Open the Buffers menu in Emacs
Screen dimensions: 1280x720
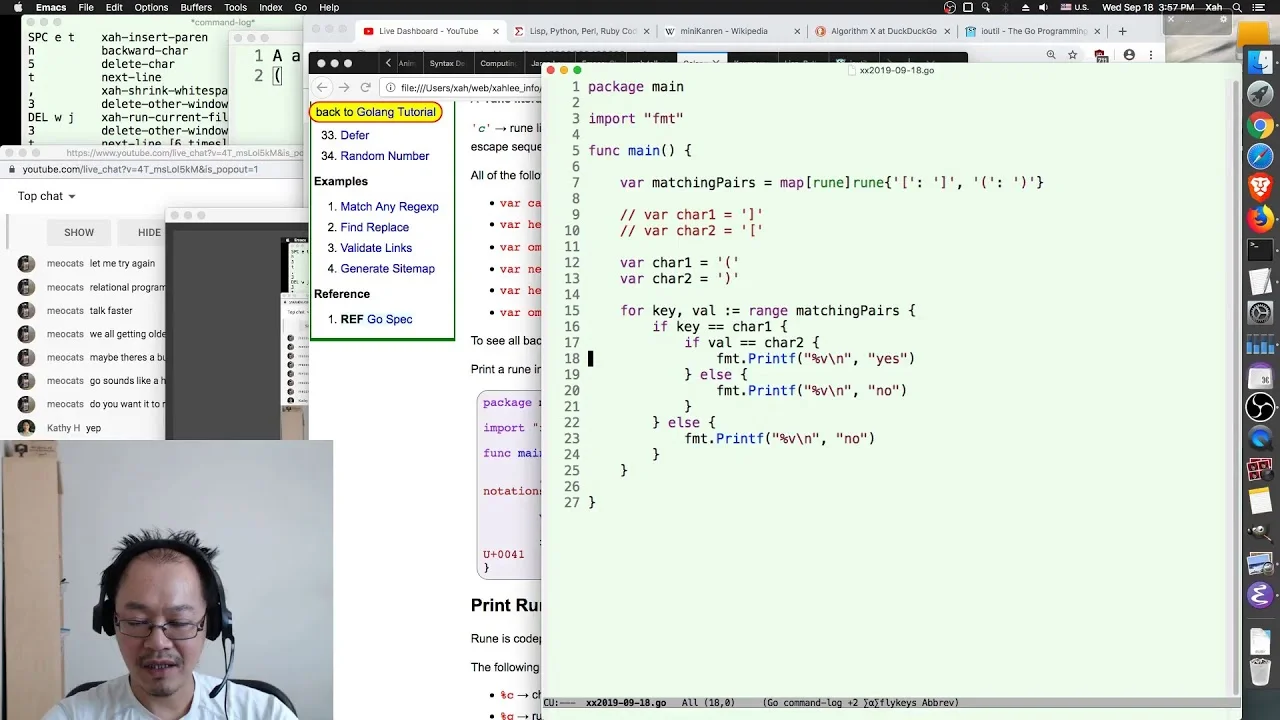[x=196, y=7]
